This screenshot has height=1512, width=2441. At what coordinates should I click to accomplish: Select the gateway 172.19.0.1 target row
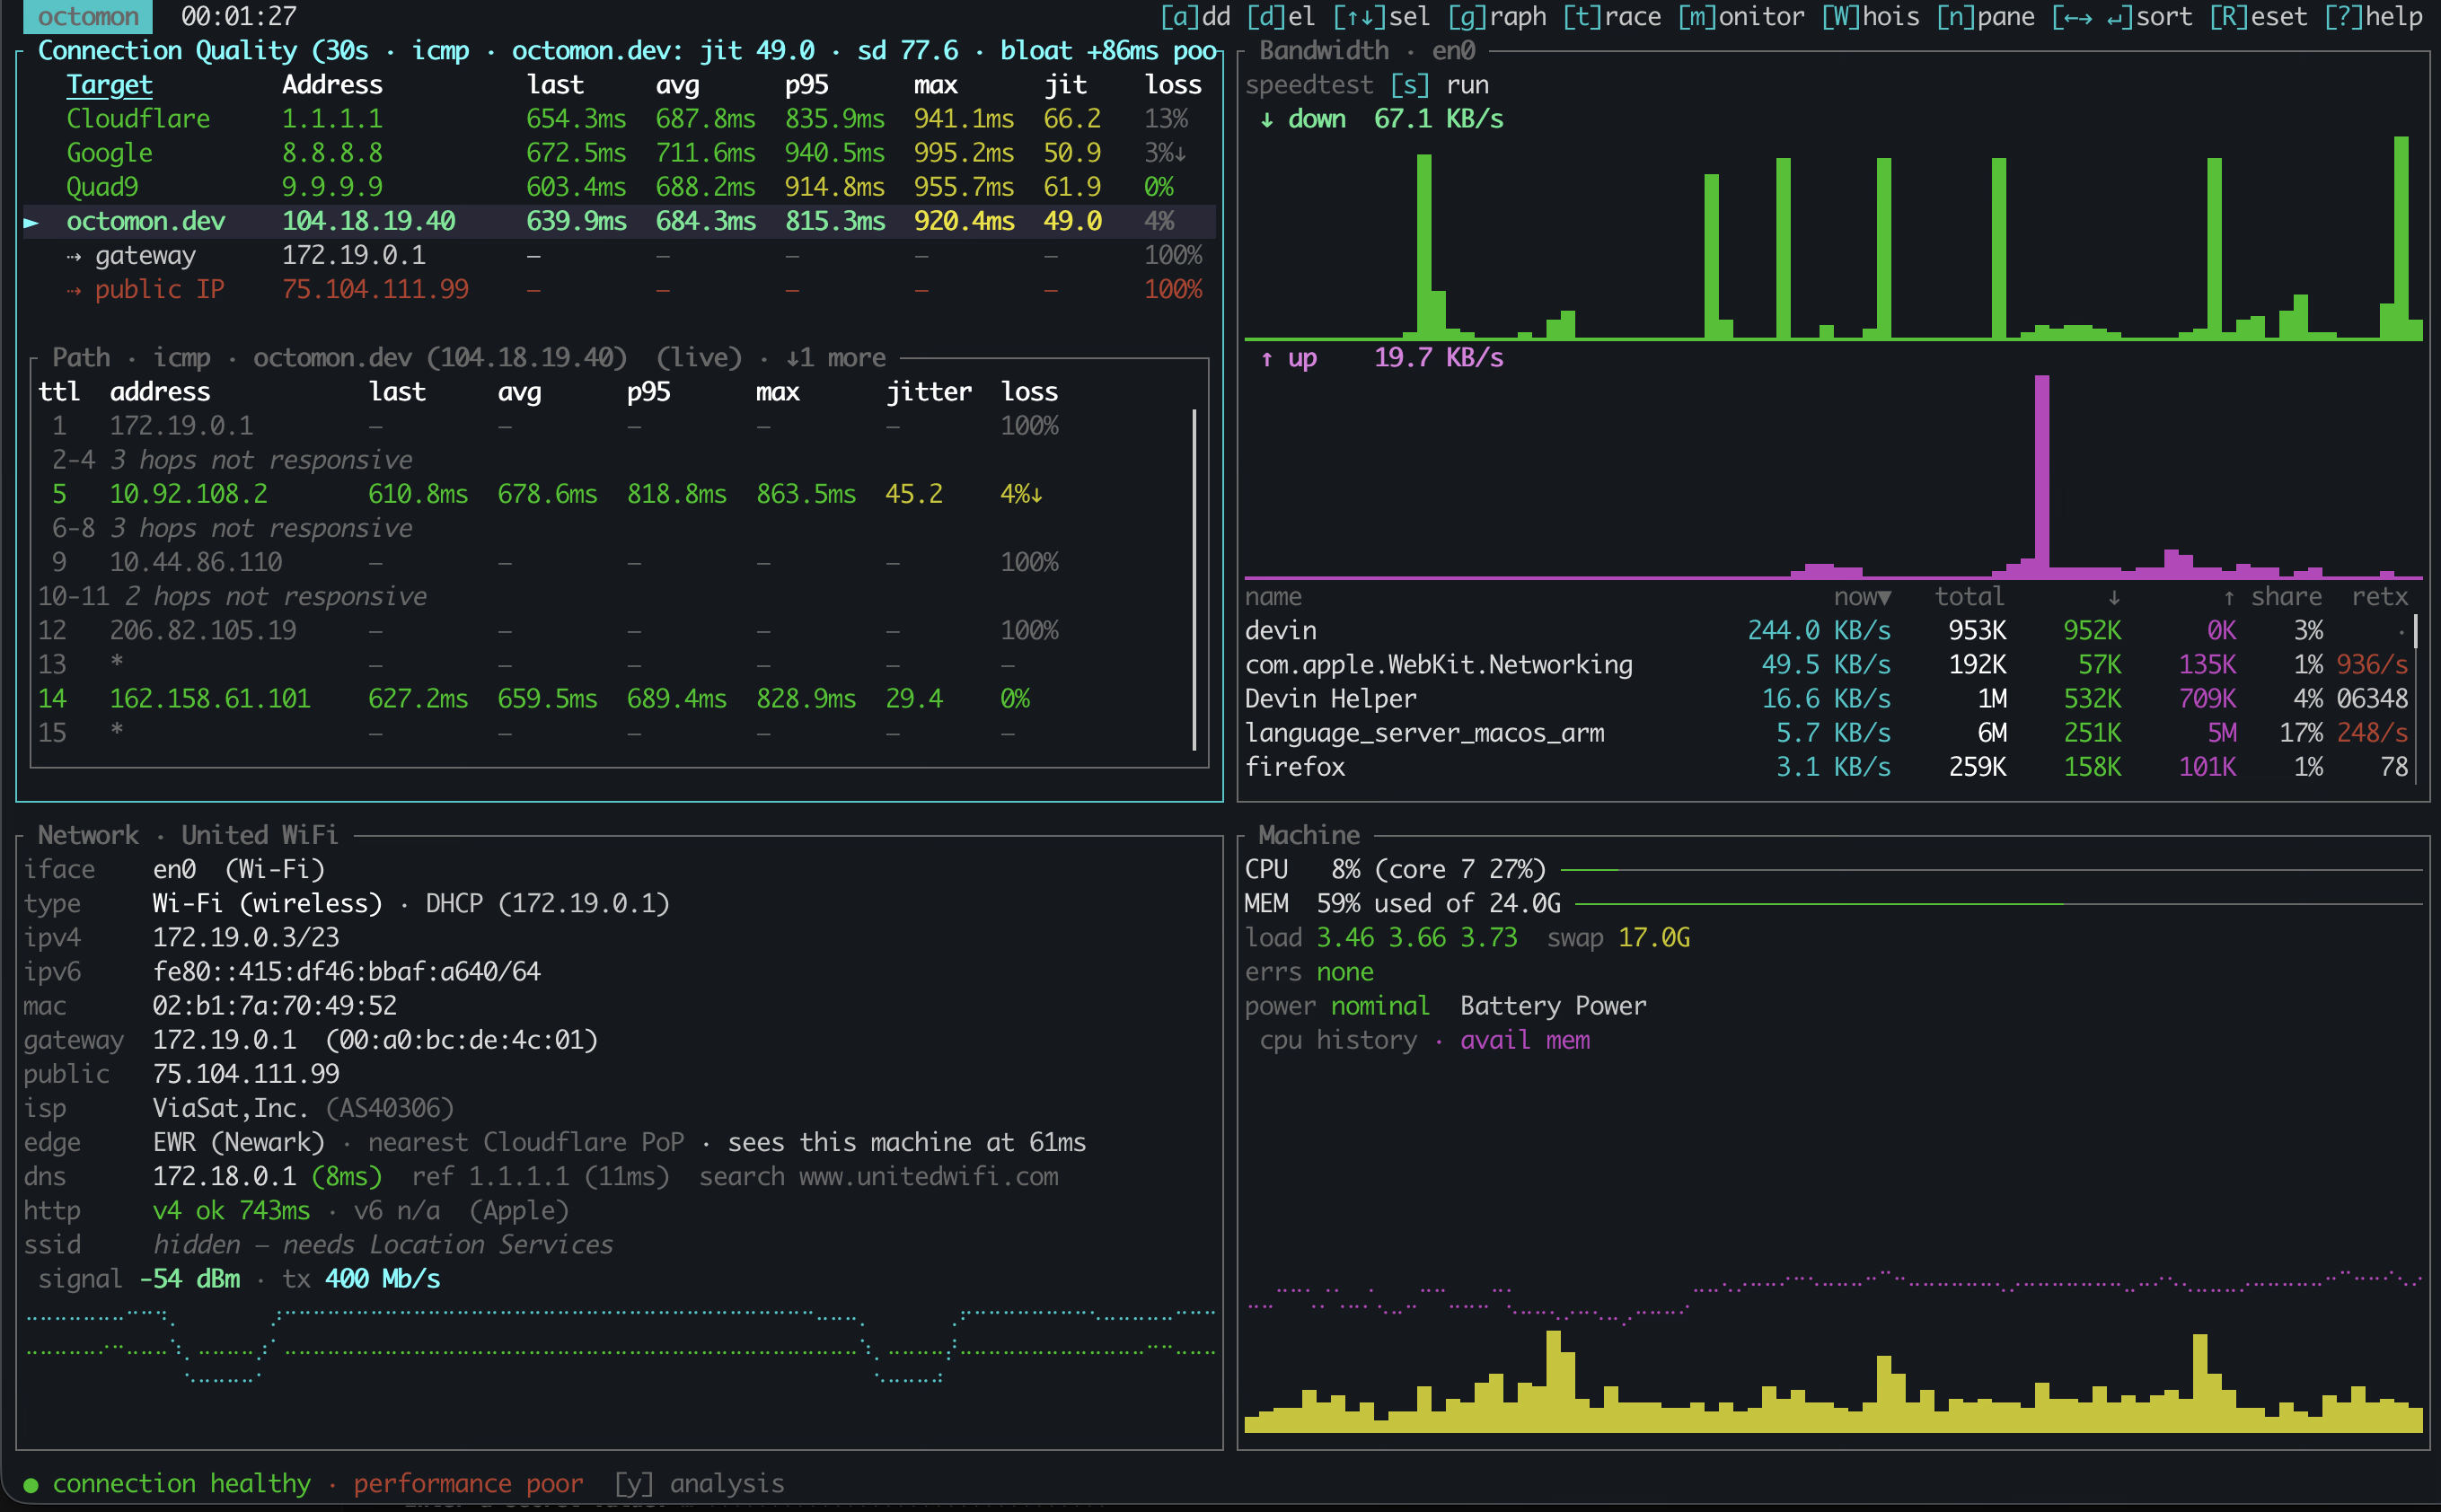click(x=620, y=256)
